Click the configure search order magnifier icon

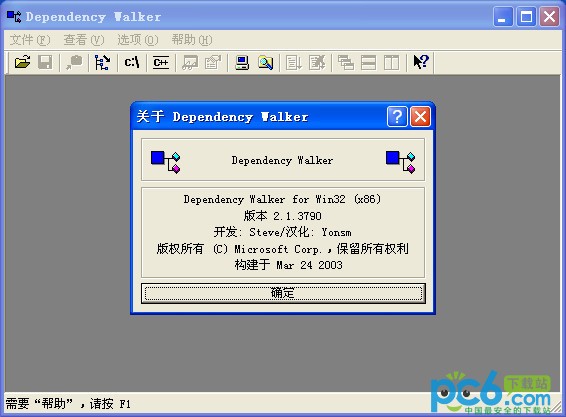265,62
